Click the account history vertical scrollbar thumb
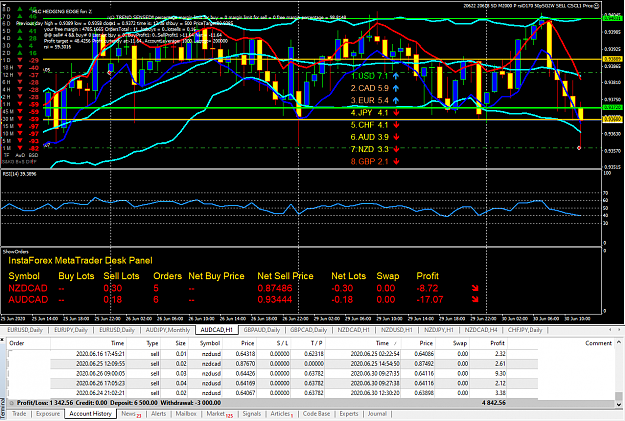The width and height of the screenshot is (625, 421). coord(619,396)
